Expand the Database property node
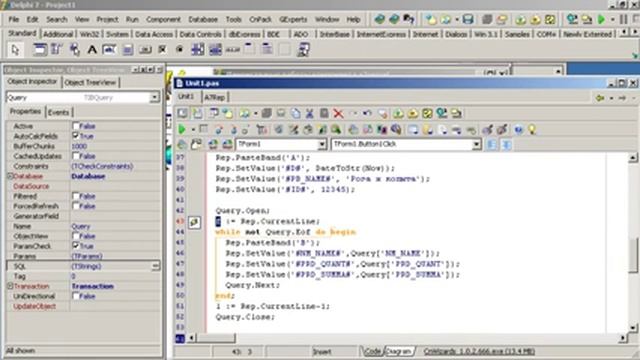The height and width of the screenshot is (360, 640). tap(10, 176)
